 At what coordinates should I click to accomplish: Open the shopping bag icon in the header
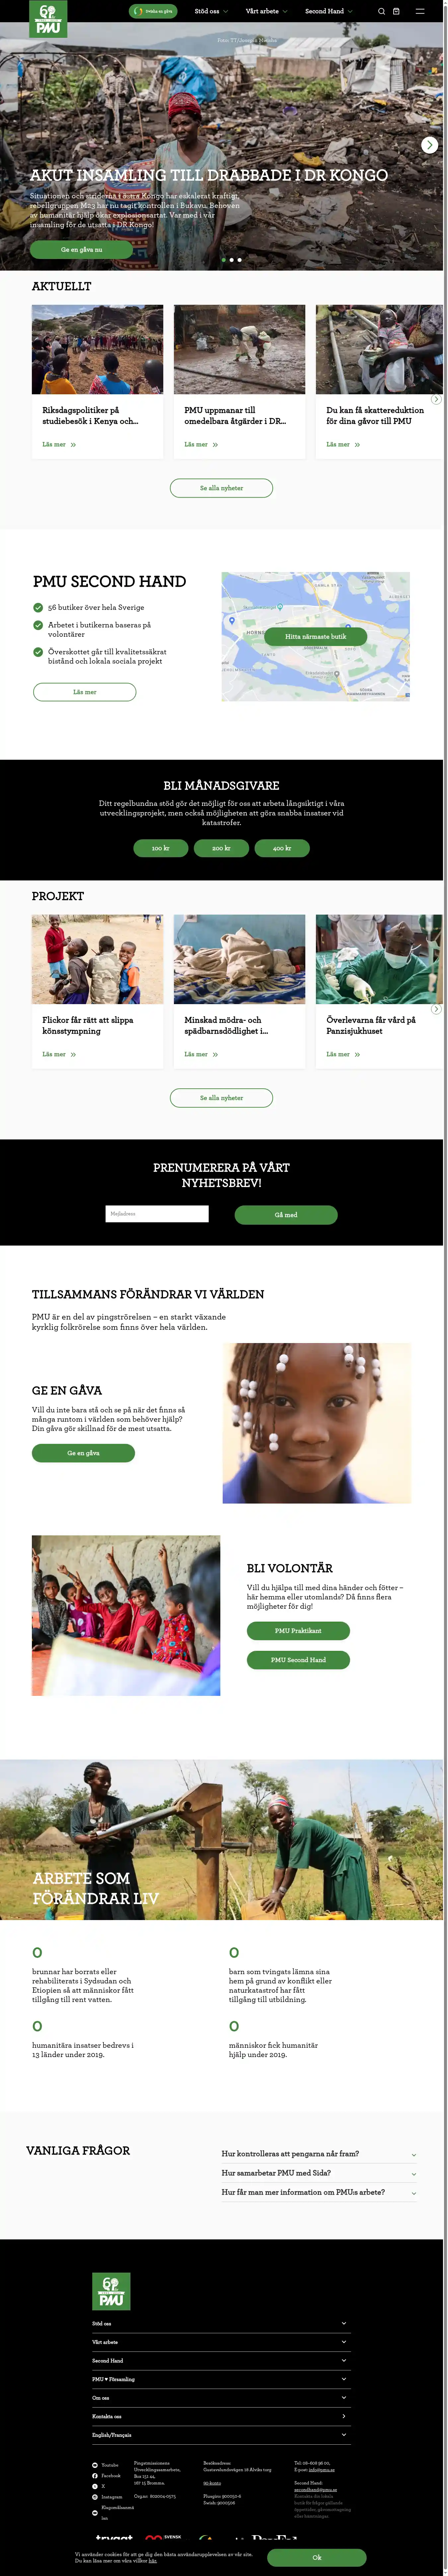(x=396, y=11)
